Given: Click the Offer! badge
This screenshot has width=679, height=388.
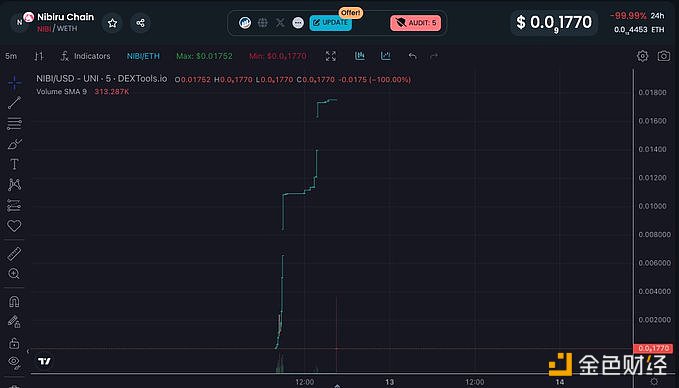Looking at the screenshot, I should pyautogui.click(x=351, y=13).
